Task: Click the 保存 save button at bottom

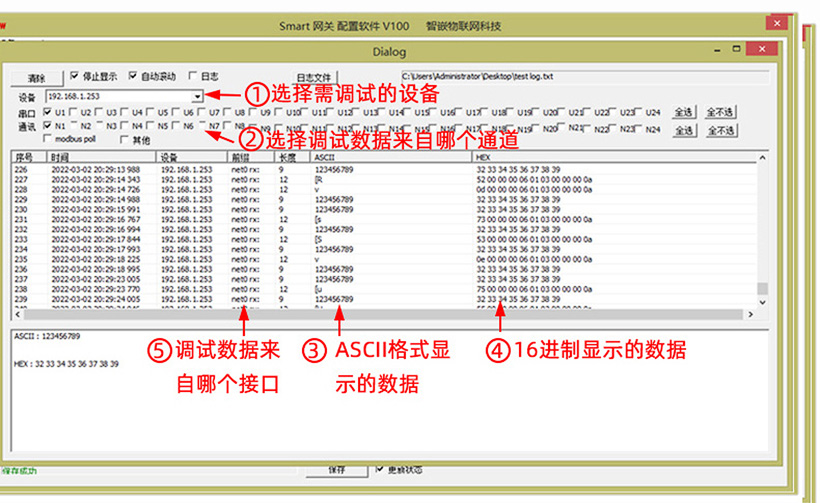Action: pos(337,468)
